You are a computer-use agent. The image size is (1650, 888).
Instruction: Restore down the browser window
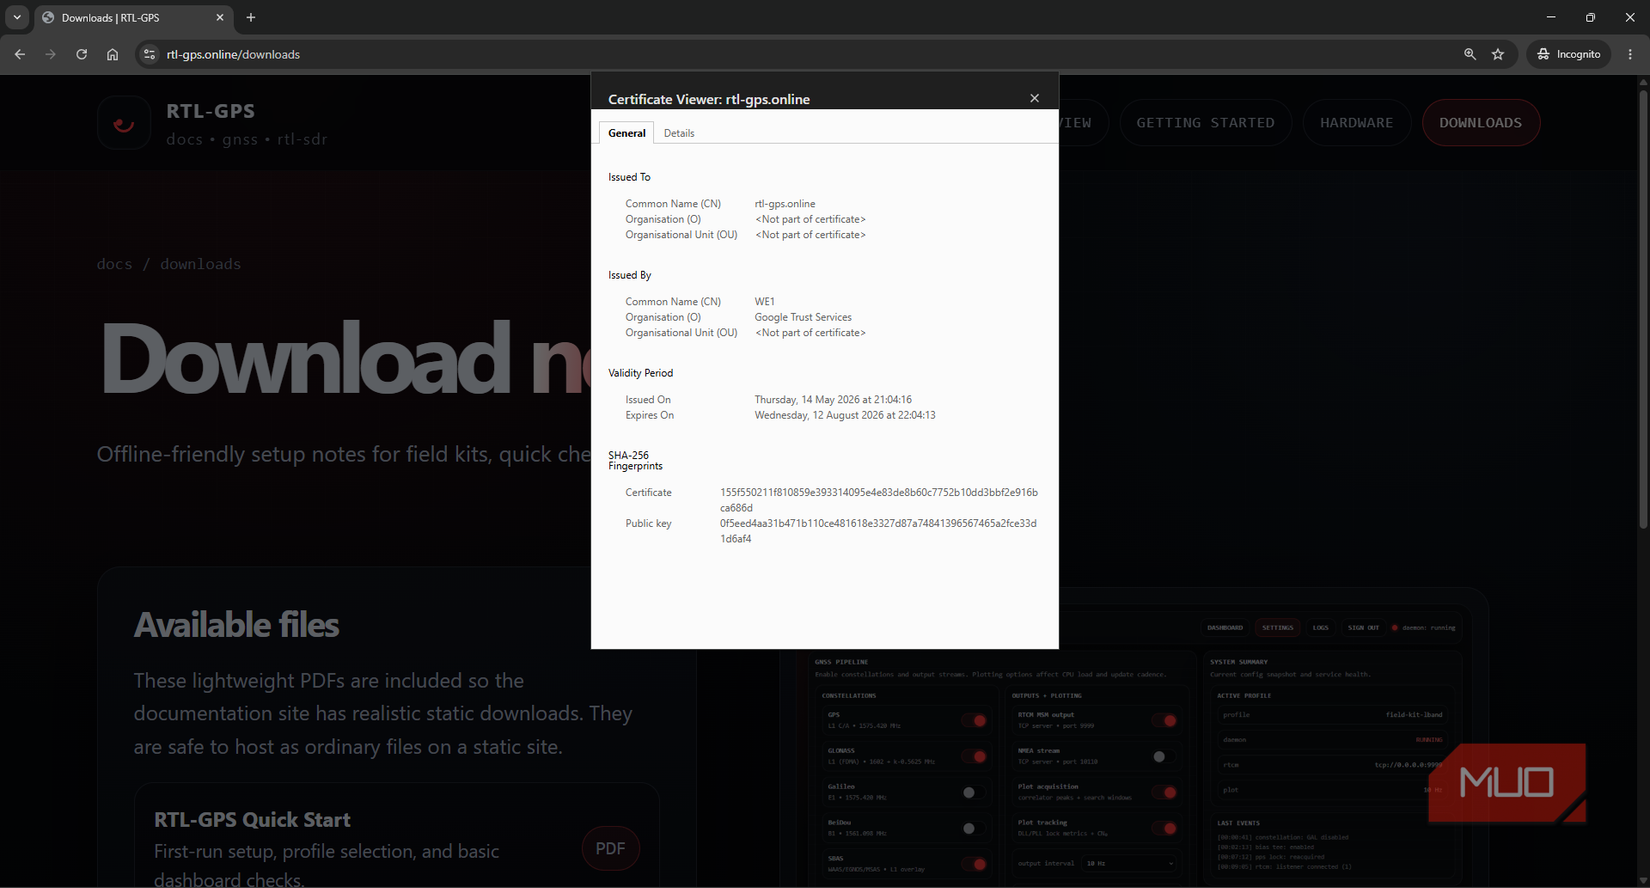pyautogui.click(x=1590, y=17)
